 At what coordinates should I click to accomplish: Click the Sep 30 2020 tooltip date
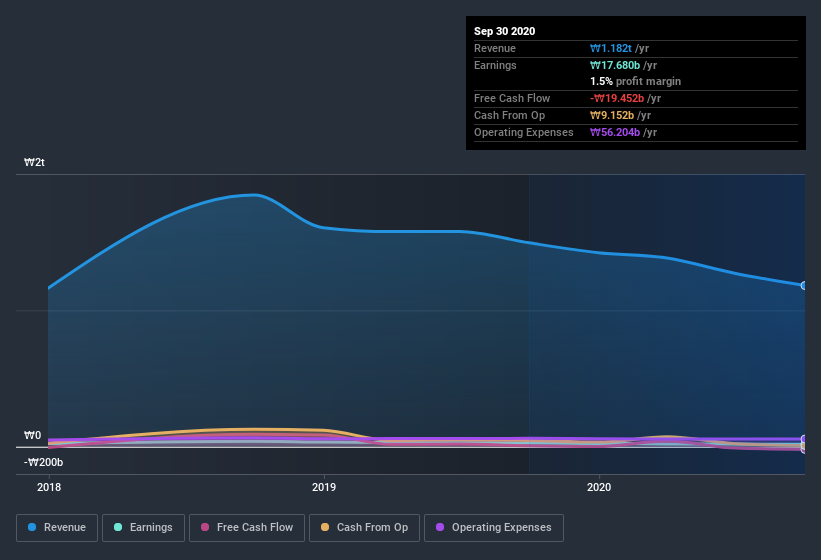tap(505, 31)
